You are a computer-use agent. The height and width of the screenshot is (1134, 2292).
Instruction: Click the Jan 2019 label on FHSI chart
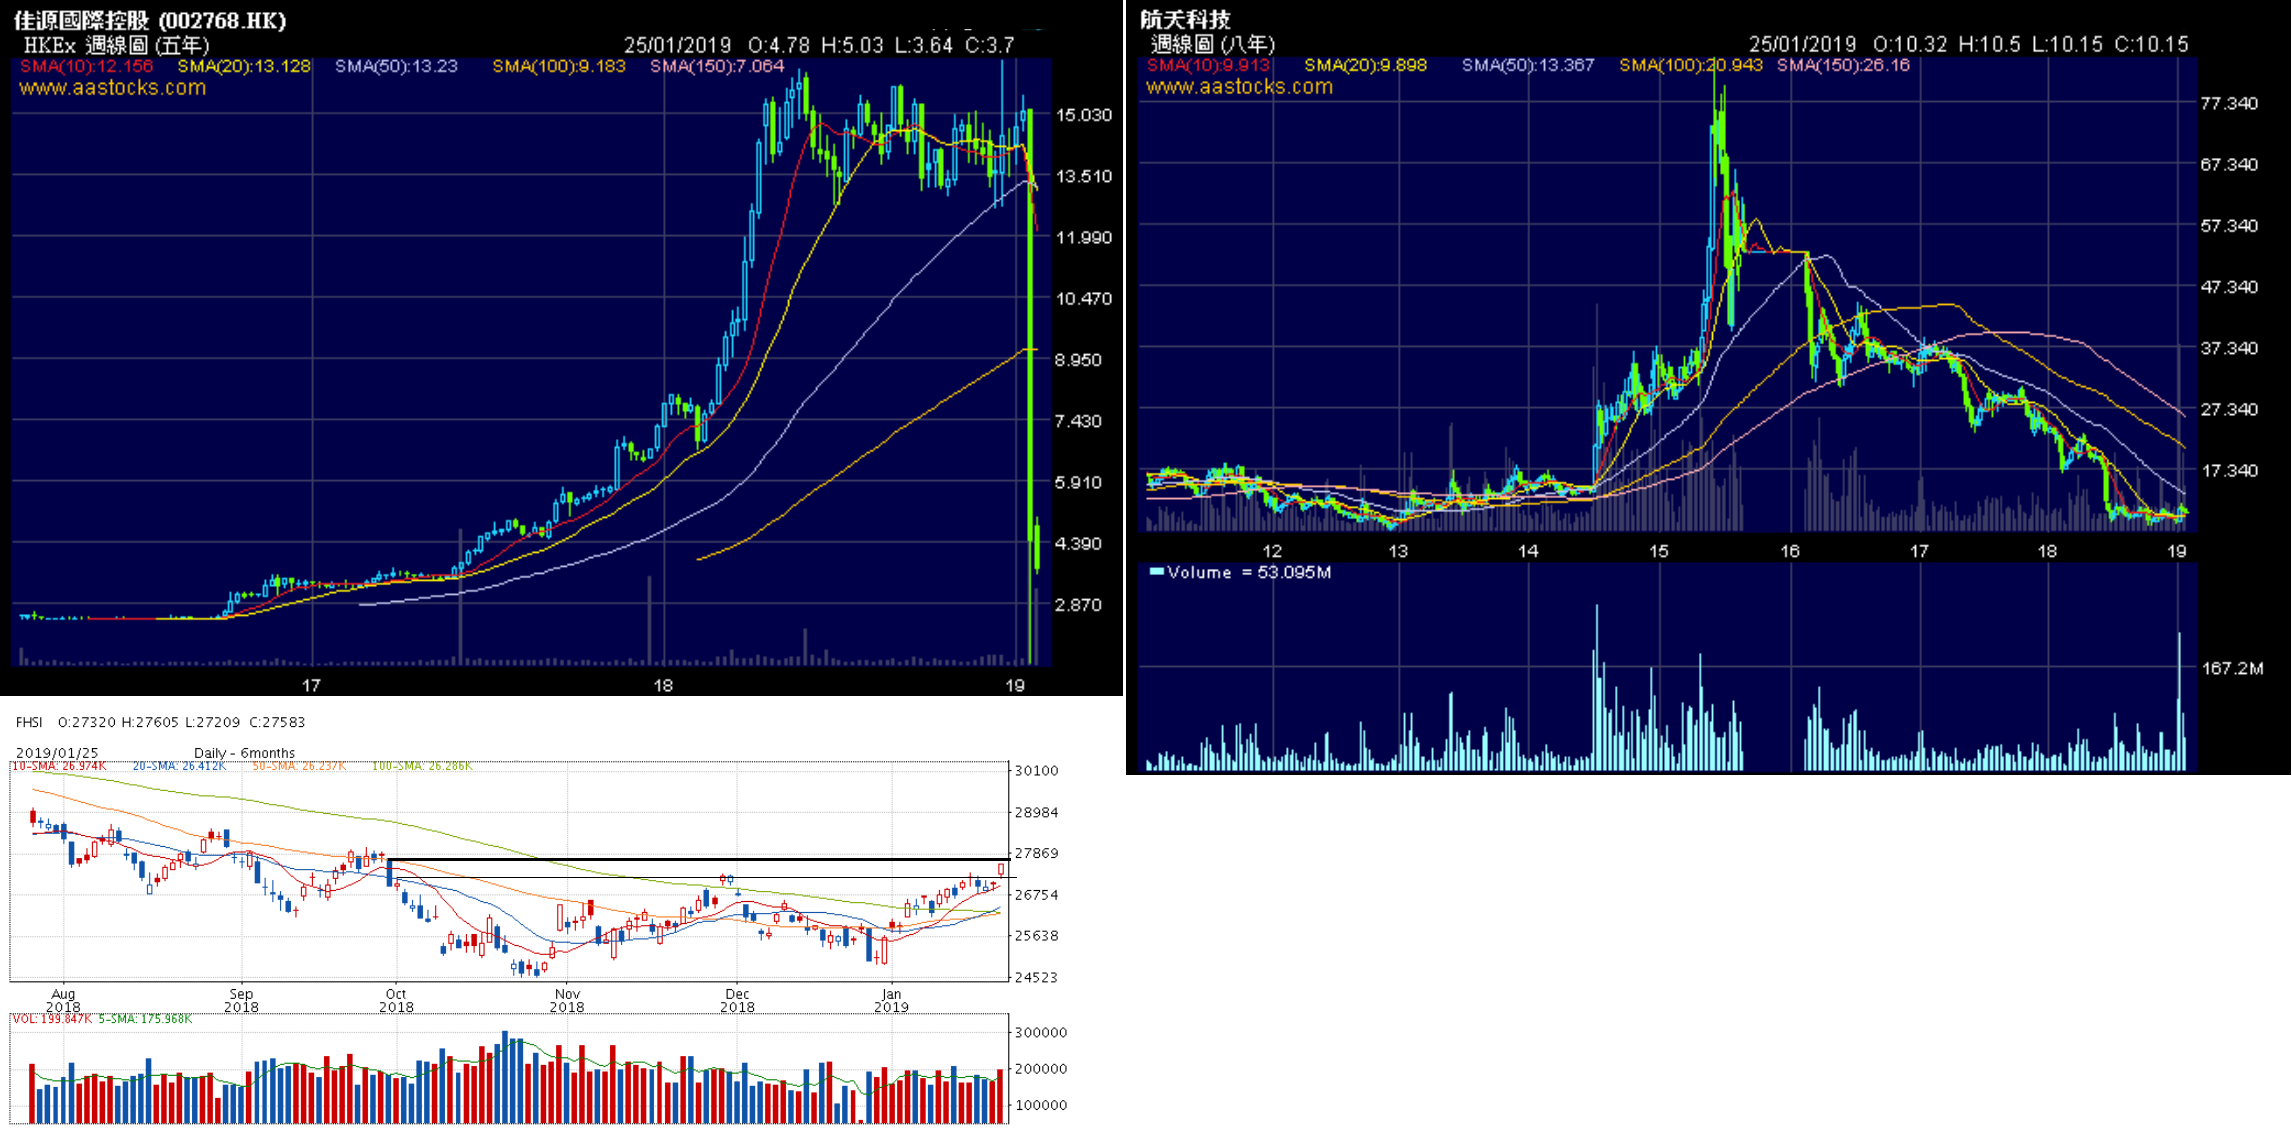coord(891,1000)
